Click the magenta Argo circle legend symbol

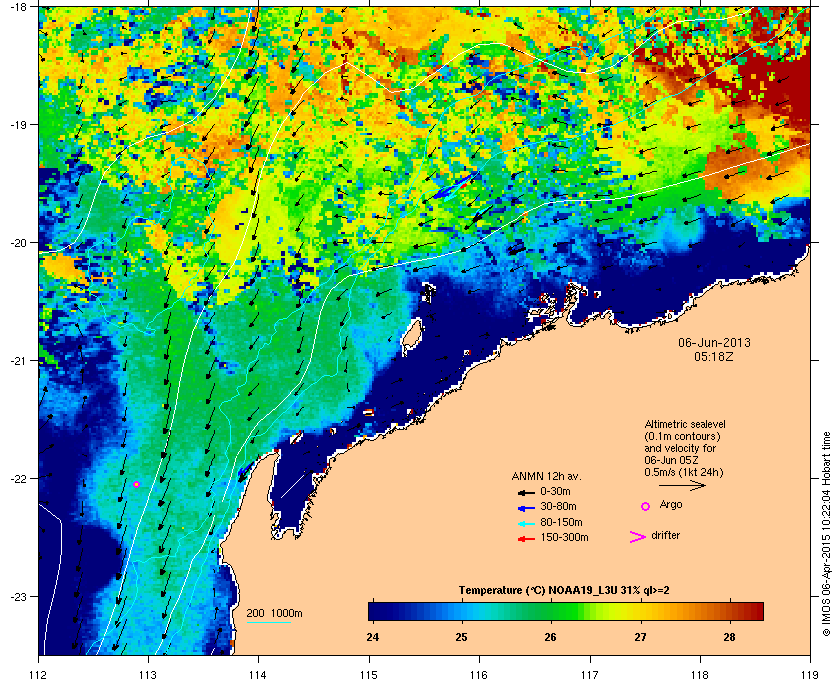tap(646, 506)
